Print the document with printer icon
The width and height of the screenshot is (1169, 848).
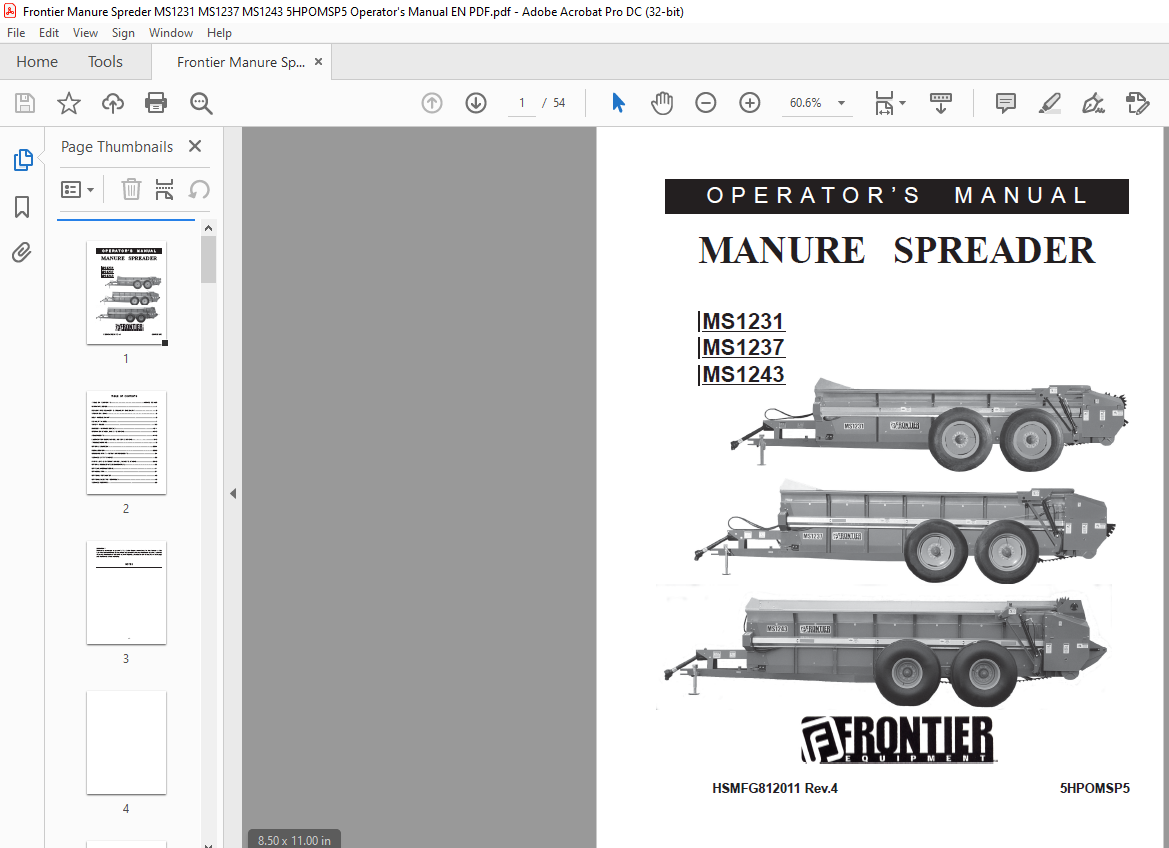pos(156,103)
